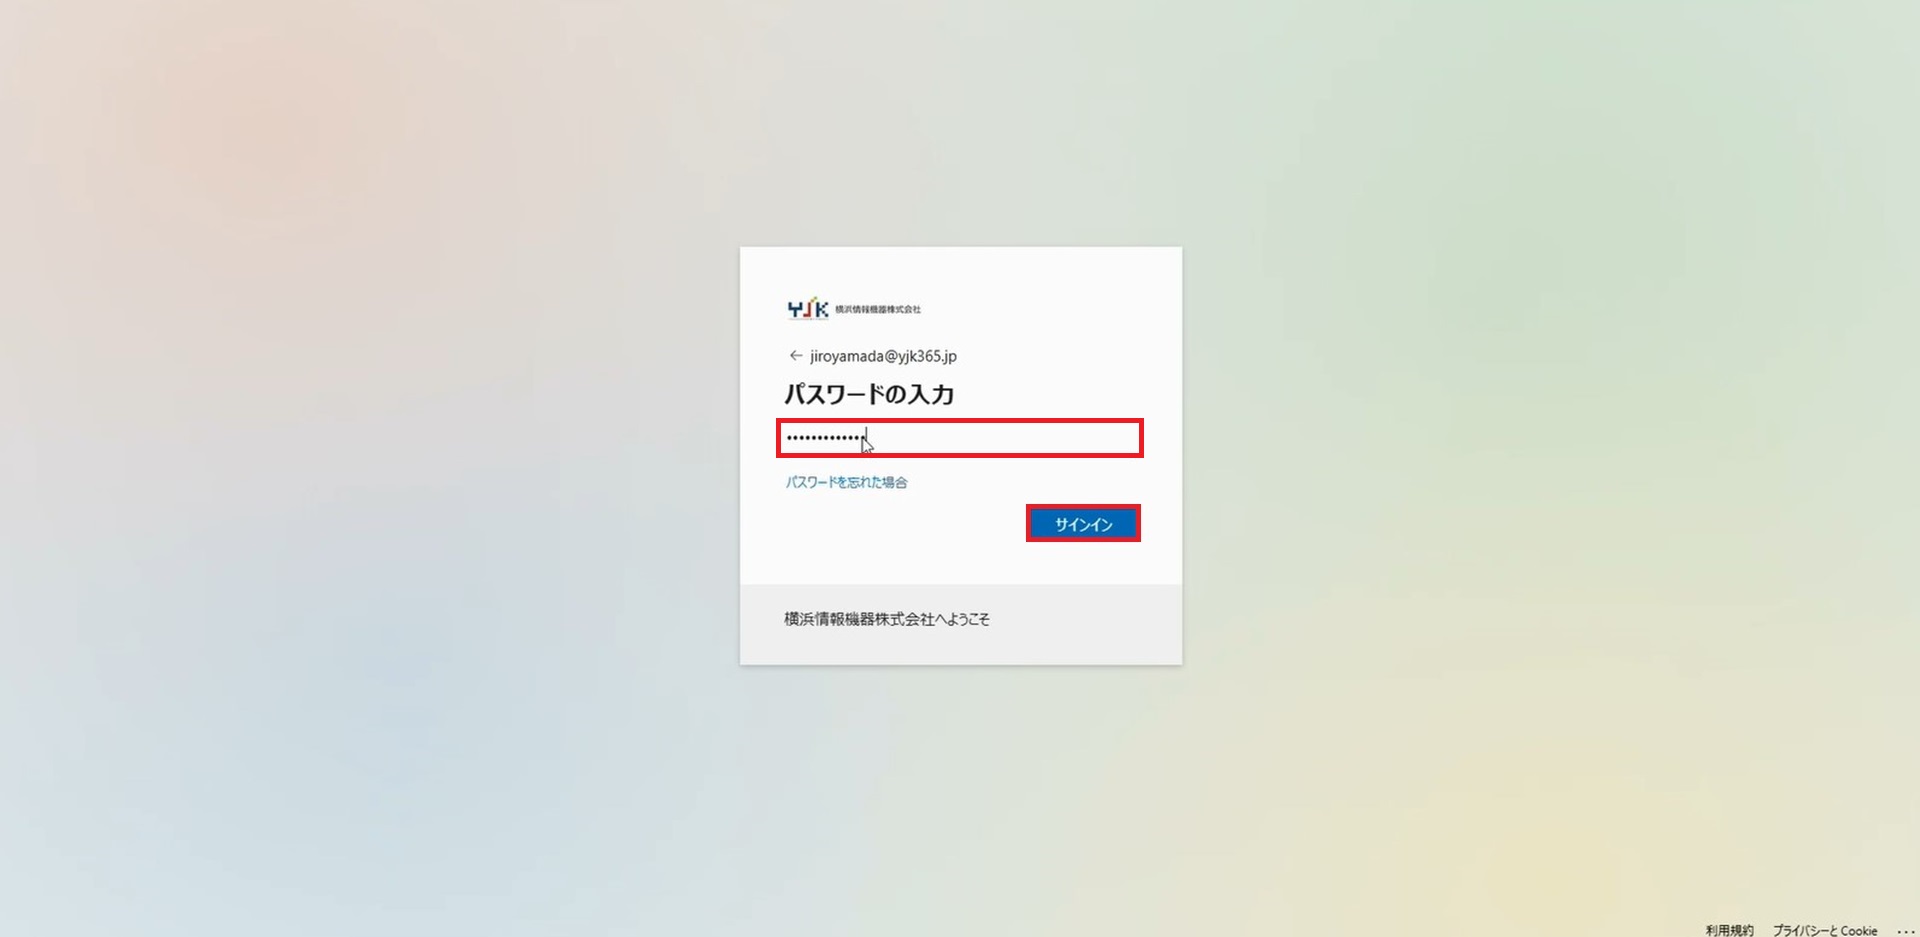Click the red highlight border around the password field
Screen dimensions: 1920x937
click(x=960, y=420)
